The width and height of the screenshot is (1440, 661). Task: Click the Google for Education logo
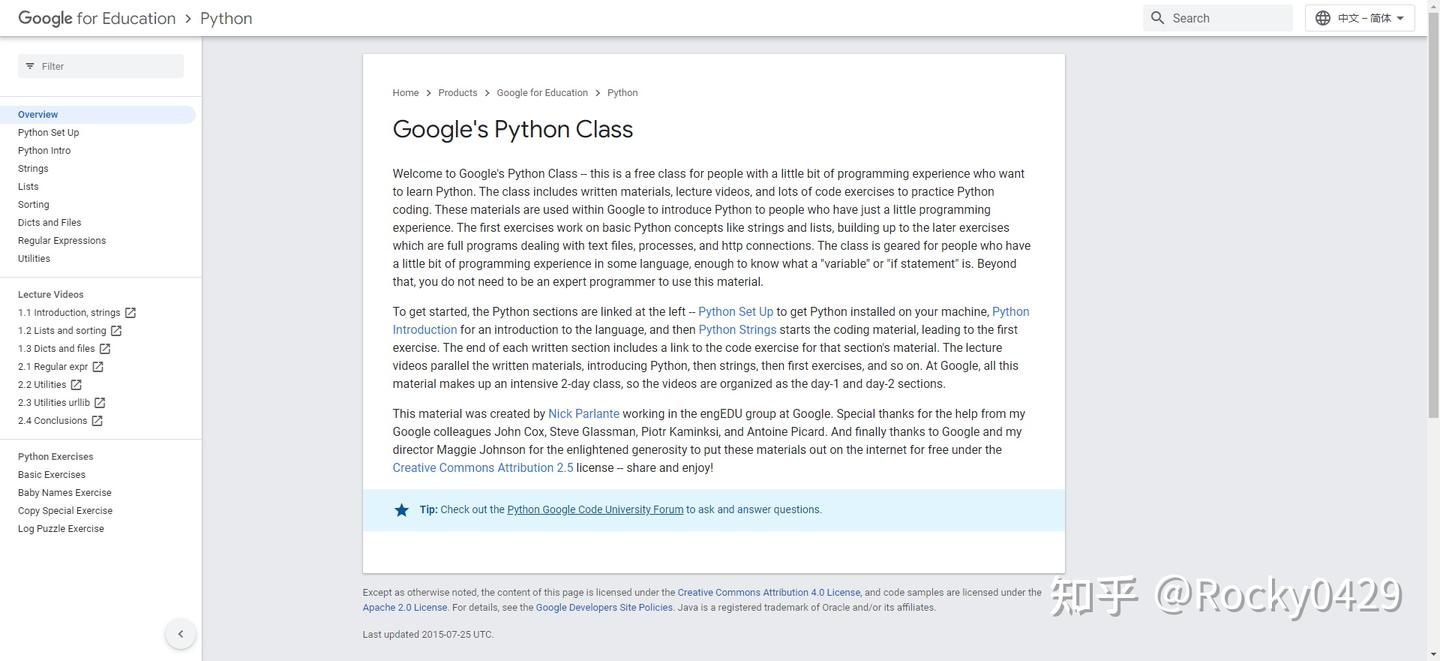click(x=95, y=17)
